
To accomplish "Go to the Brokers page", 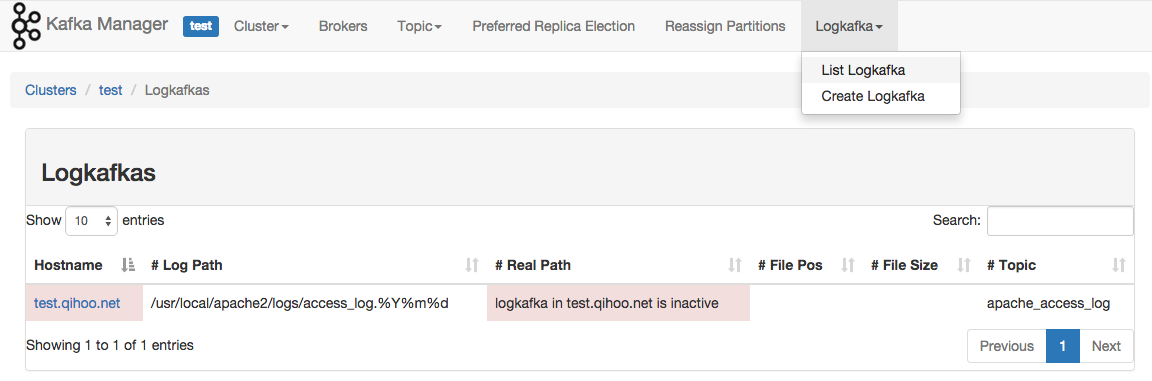I will [343, 26].
